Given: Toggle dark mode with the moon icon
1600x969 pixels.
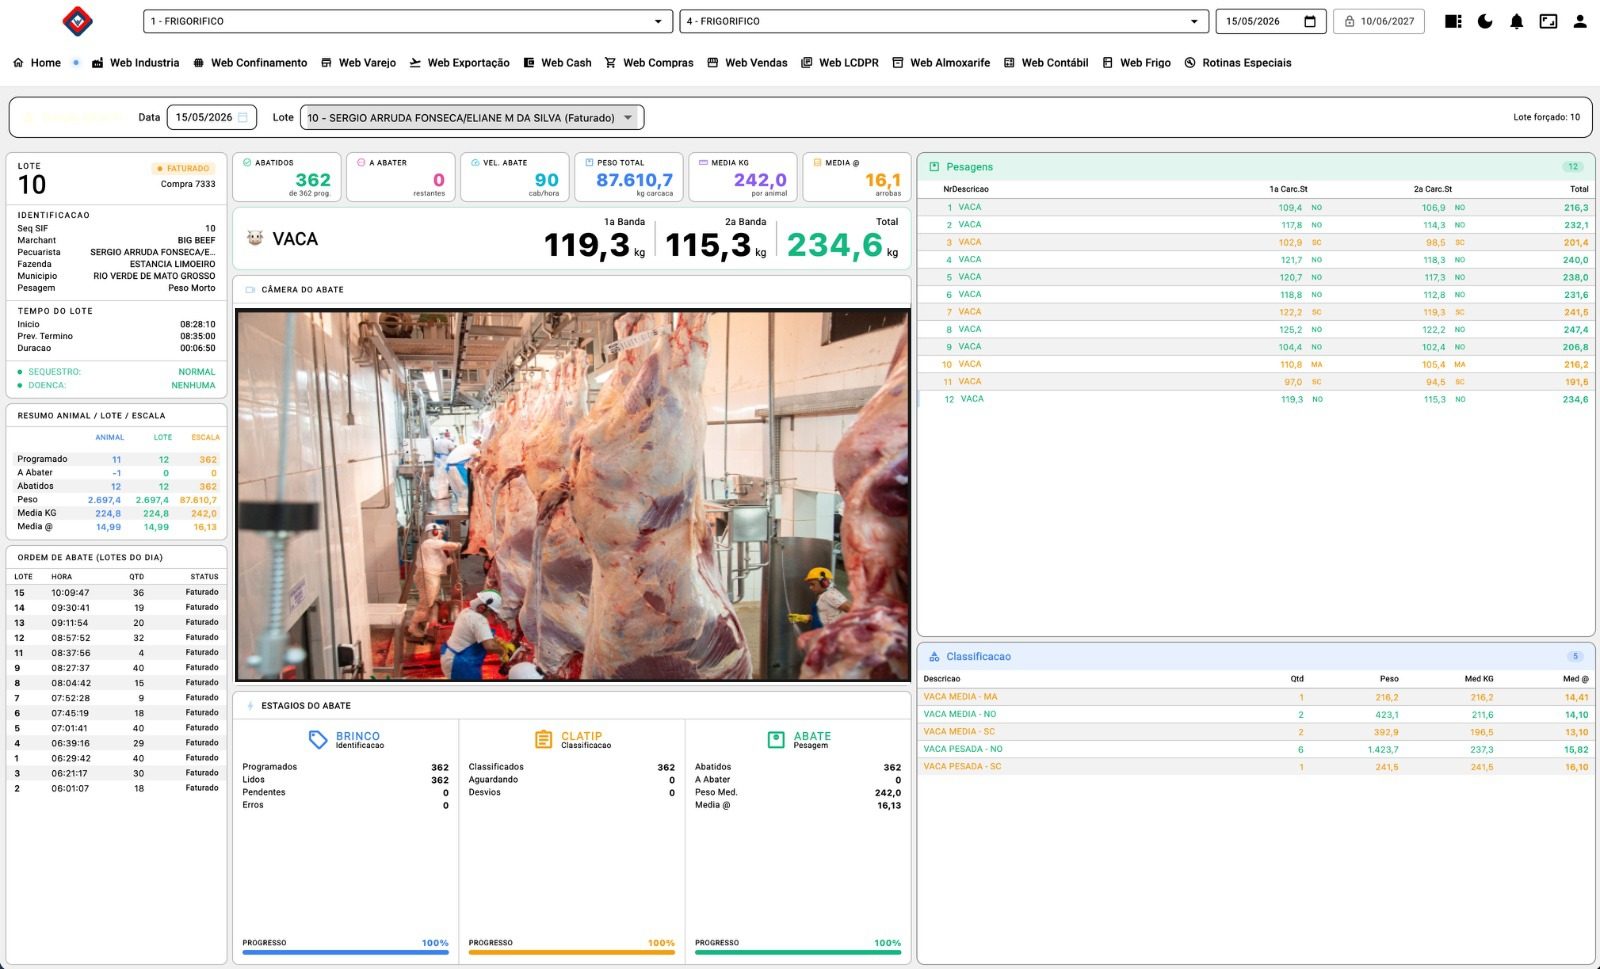Looking at the screenshot, I should click(x=1485, y=21).
